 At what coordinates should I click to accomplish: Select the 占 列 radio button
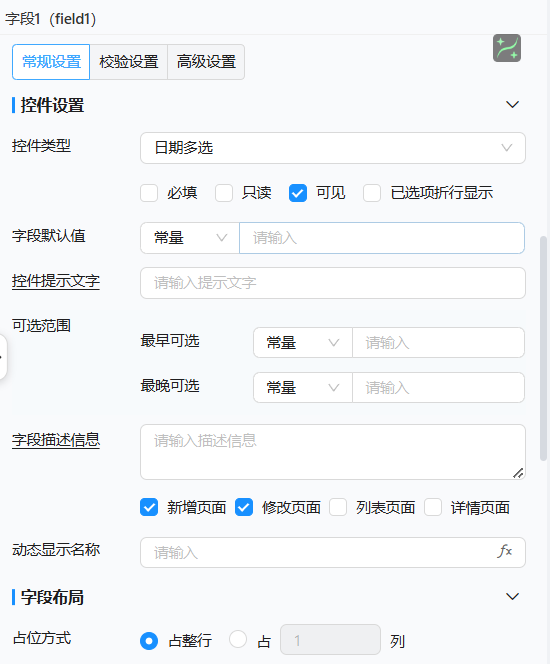pos(238,639)
